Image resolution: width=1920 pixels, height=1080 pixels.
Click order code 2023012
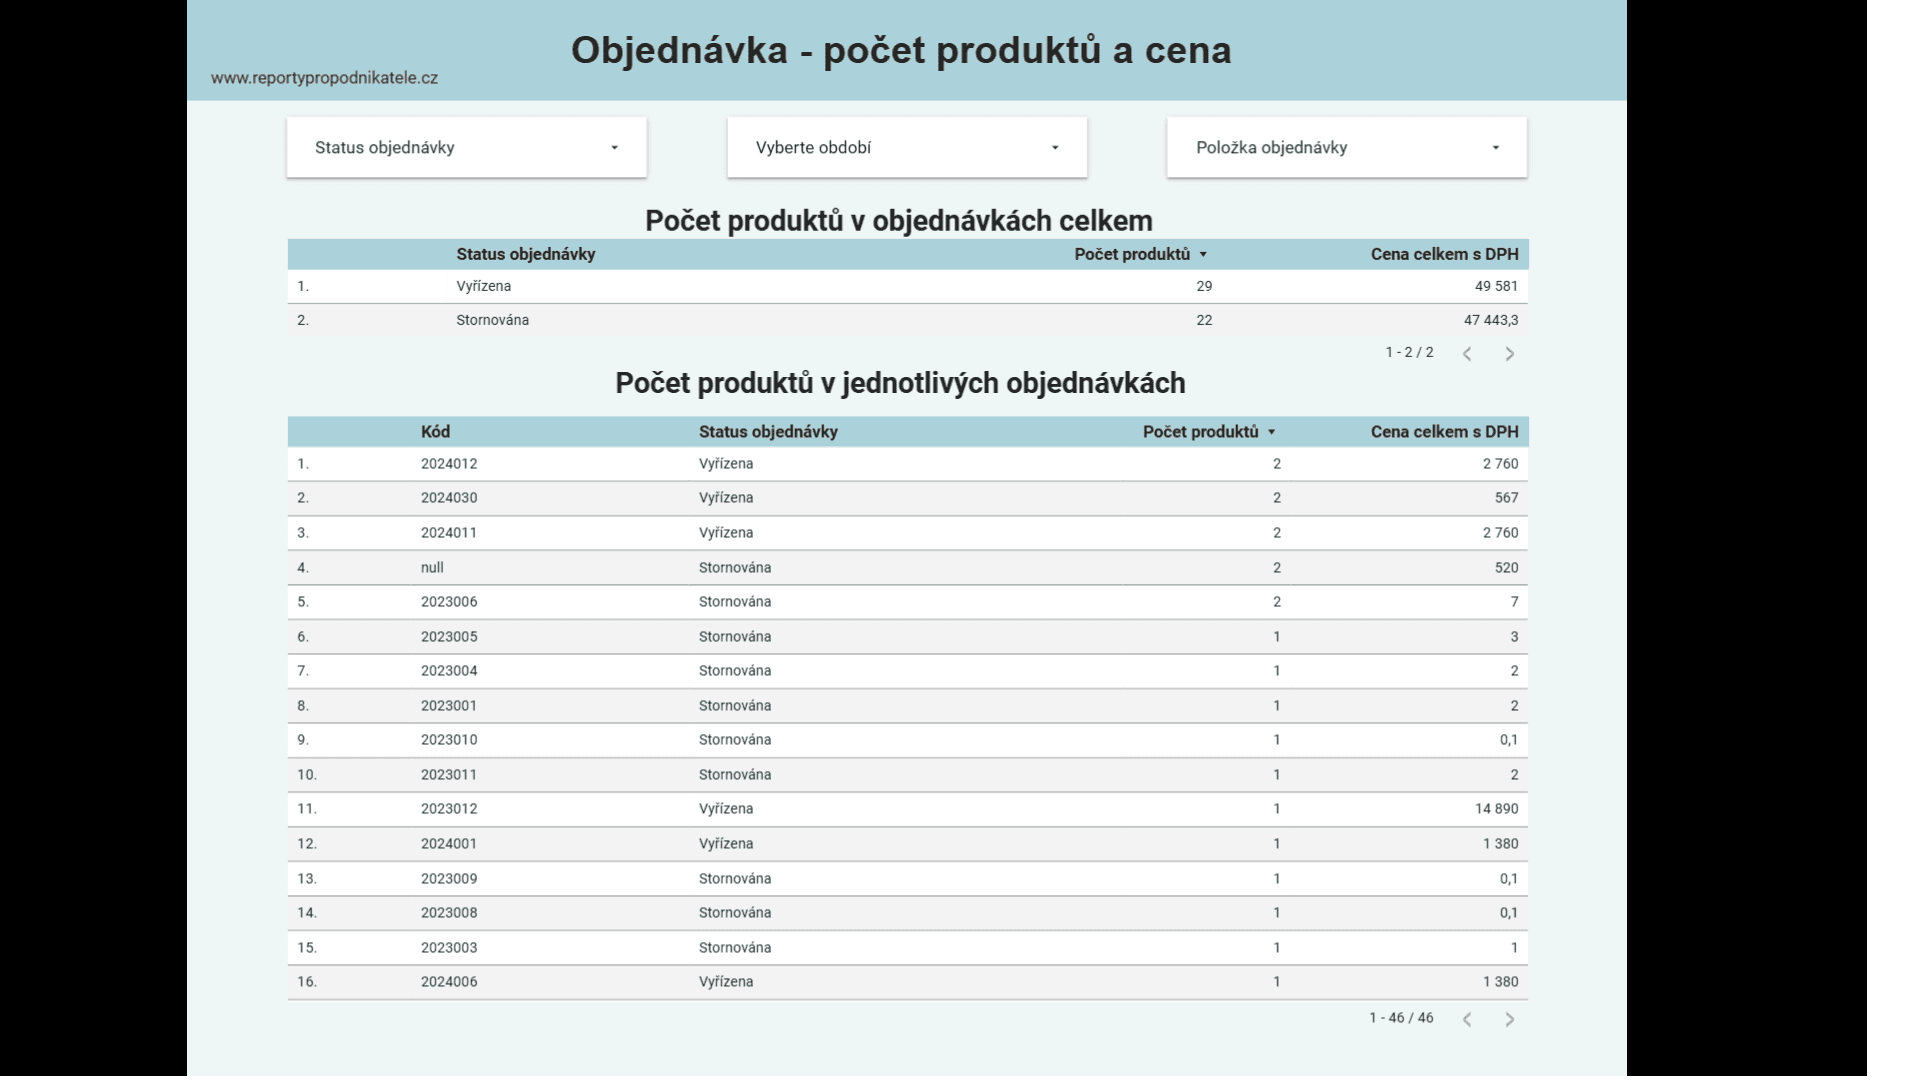coord(449,809)
